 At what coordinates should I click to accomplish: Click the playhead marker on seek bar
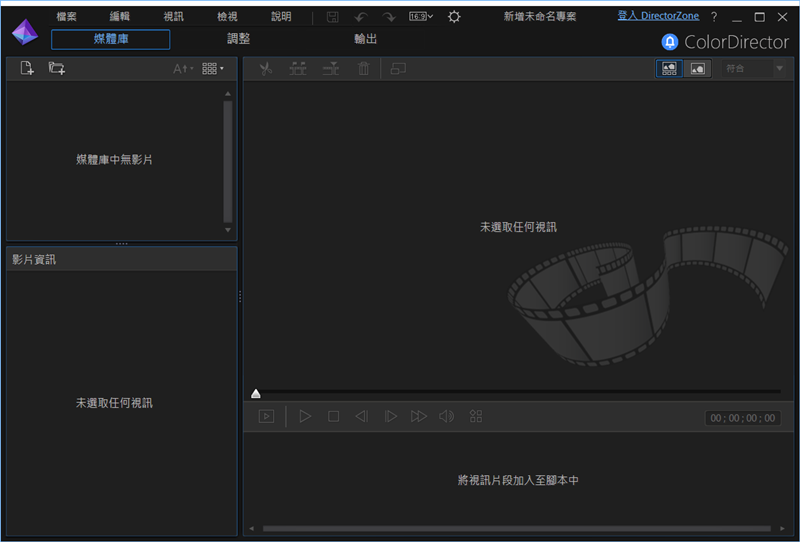(256, 393)
